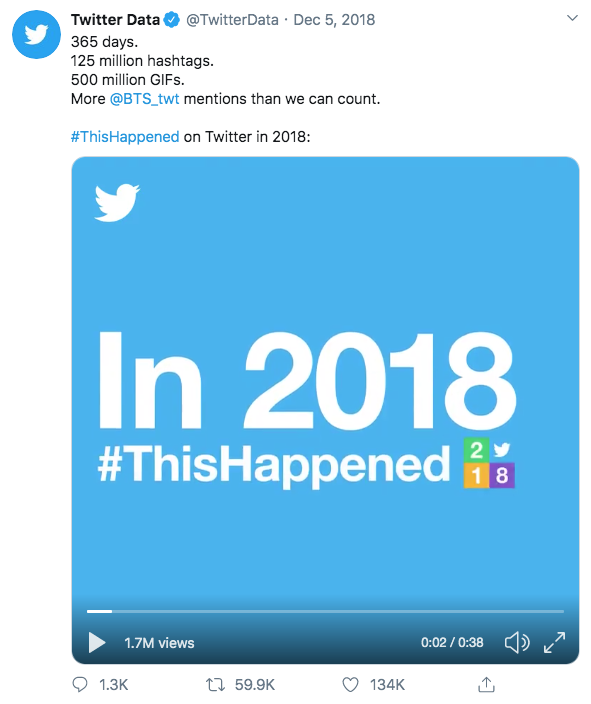Open the tweet options chevron menu
This screenshot has height=704, width=591.
[x=572, y=18]
